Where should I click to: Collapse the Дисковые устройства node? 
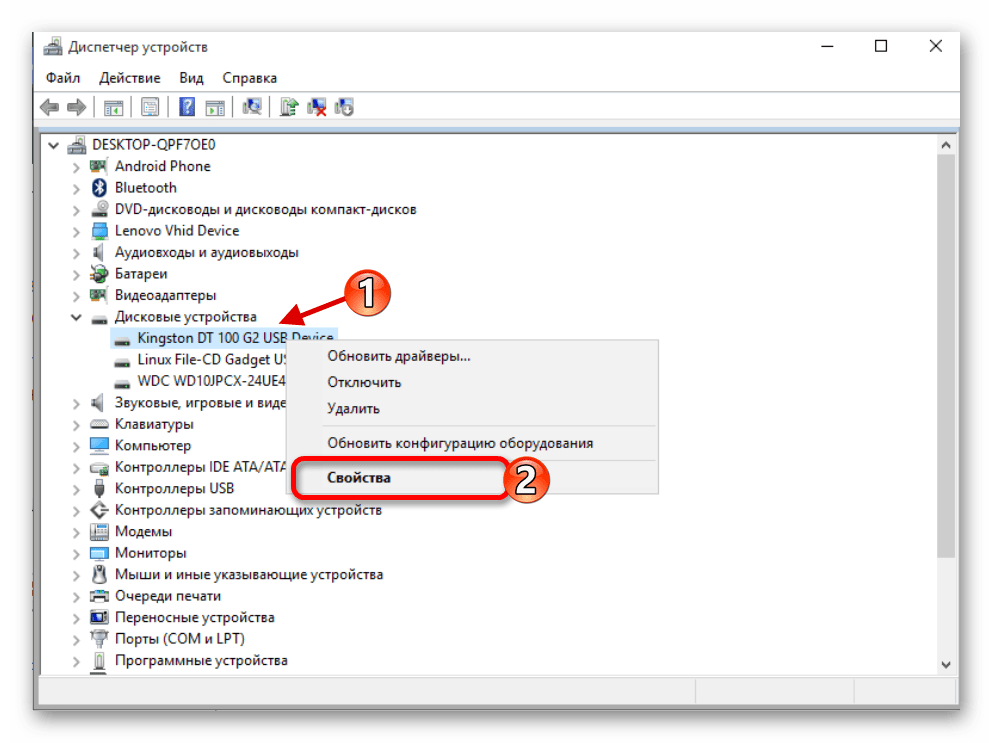[x=76, y=317]
